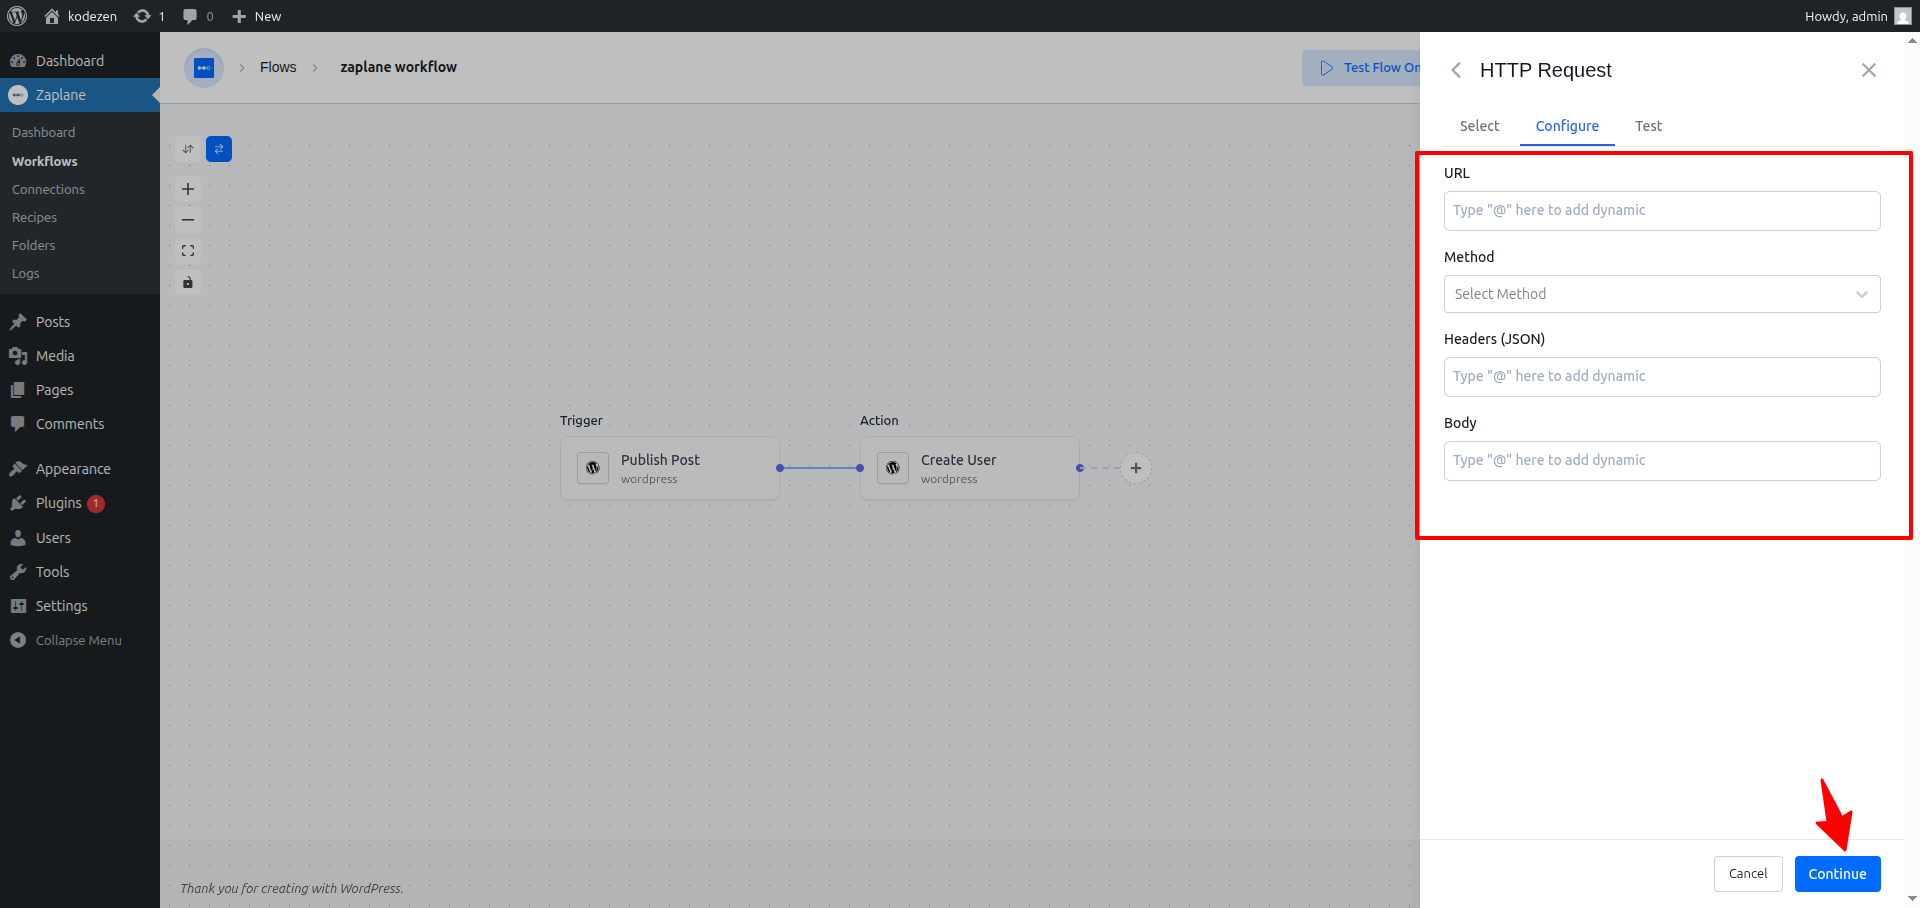Click the updates icon in admin bar
1920x908 pixels.
point(149,16)
